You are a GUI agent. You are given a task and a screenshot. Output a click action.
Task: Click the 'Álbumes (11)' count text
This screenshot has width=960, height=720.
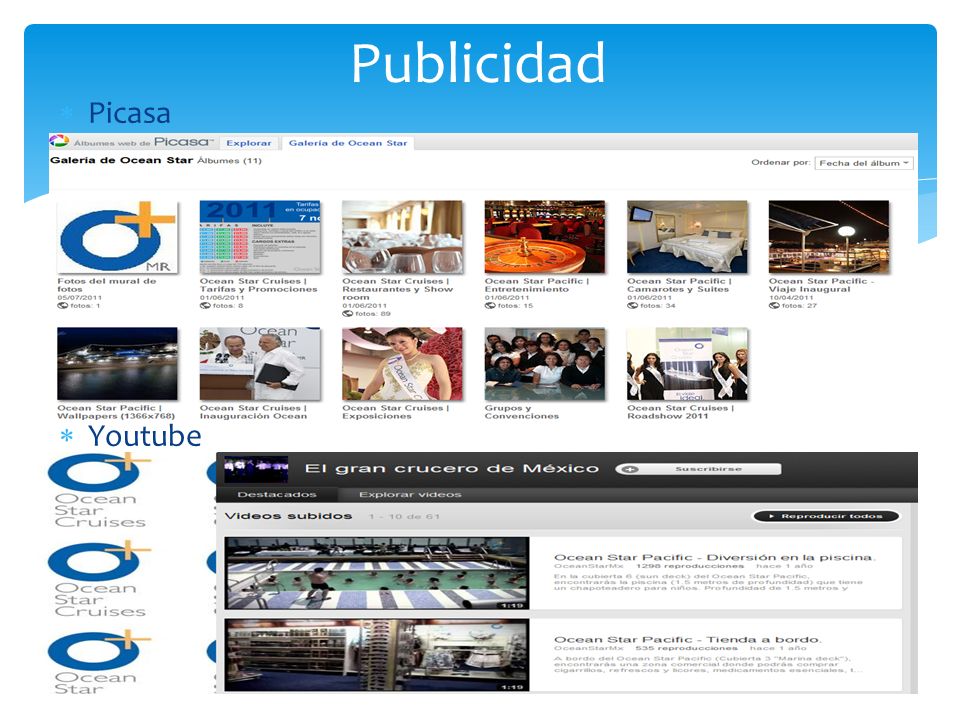pos(229,160)
